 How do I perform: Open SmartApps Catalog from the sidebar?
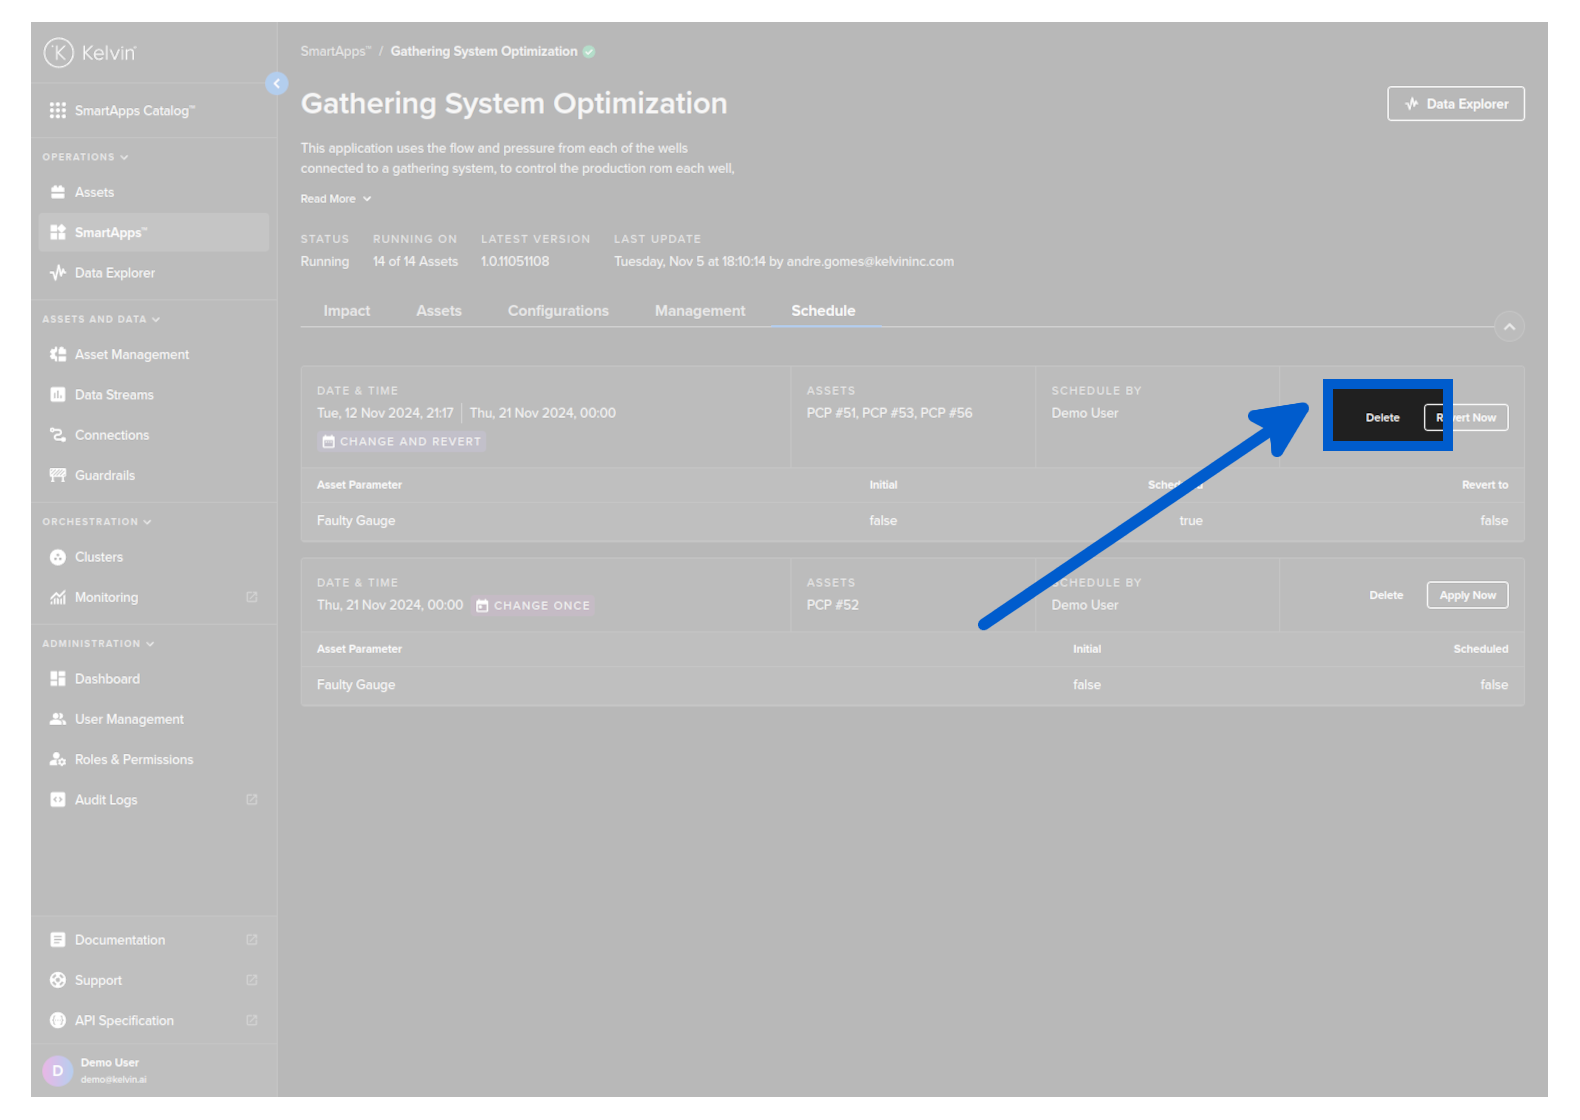(x=134, y=111)
